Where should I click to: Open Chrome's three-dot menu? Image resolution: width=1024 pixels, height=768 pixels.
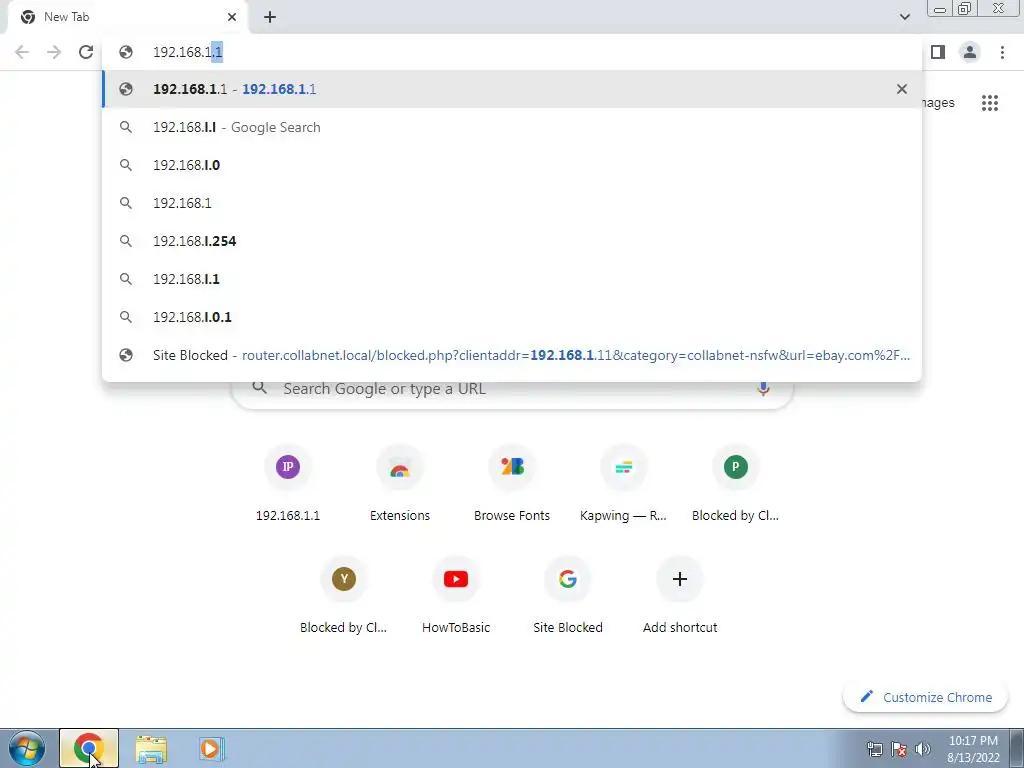tap(1002, 52)
